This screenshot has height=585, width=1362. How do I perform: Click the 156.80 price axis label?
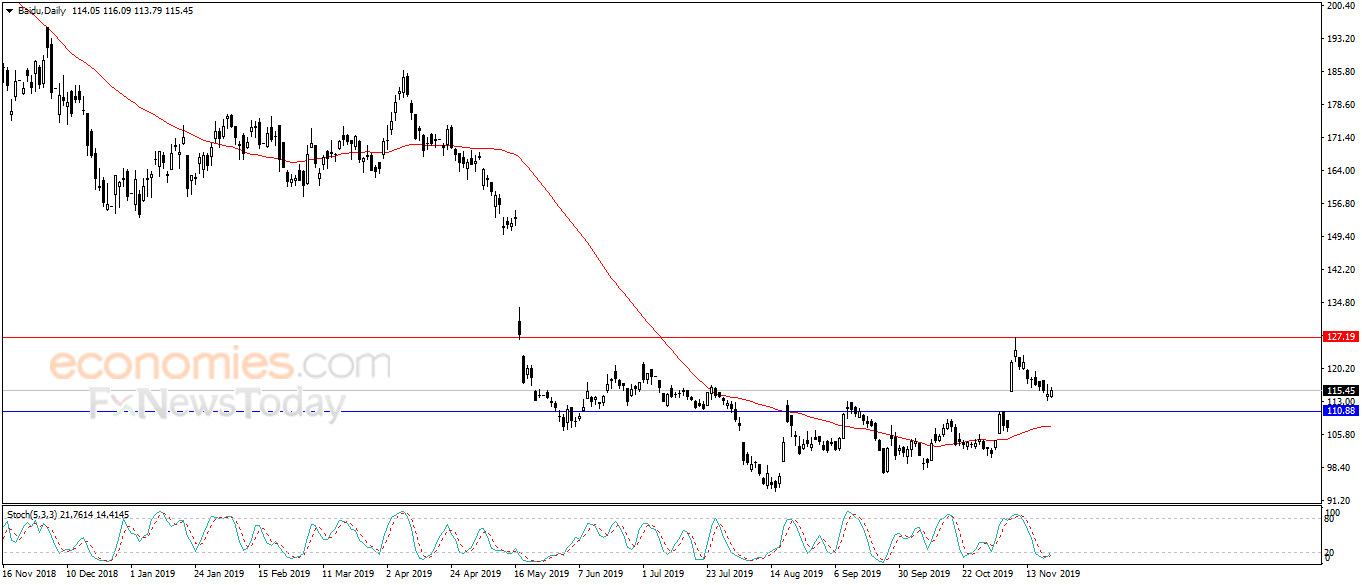coord(1340,204)
